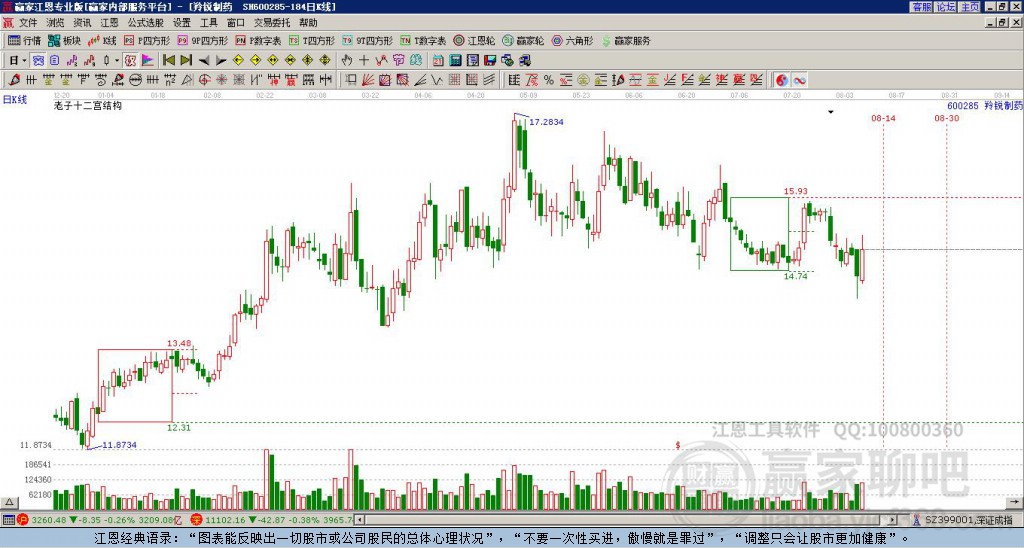Toggle the 权 adjustment button

tap(130, 61)
